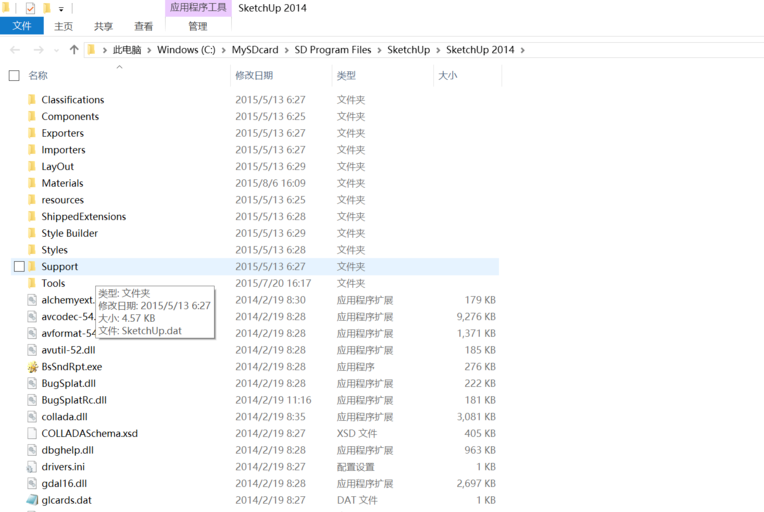This screenshot has width=764, height=512.
Task: Select the LayOut folder name
Action: click(x=57, y=167)
